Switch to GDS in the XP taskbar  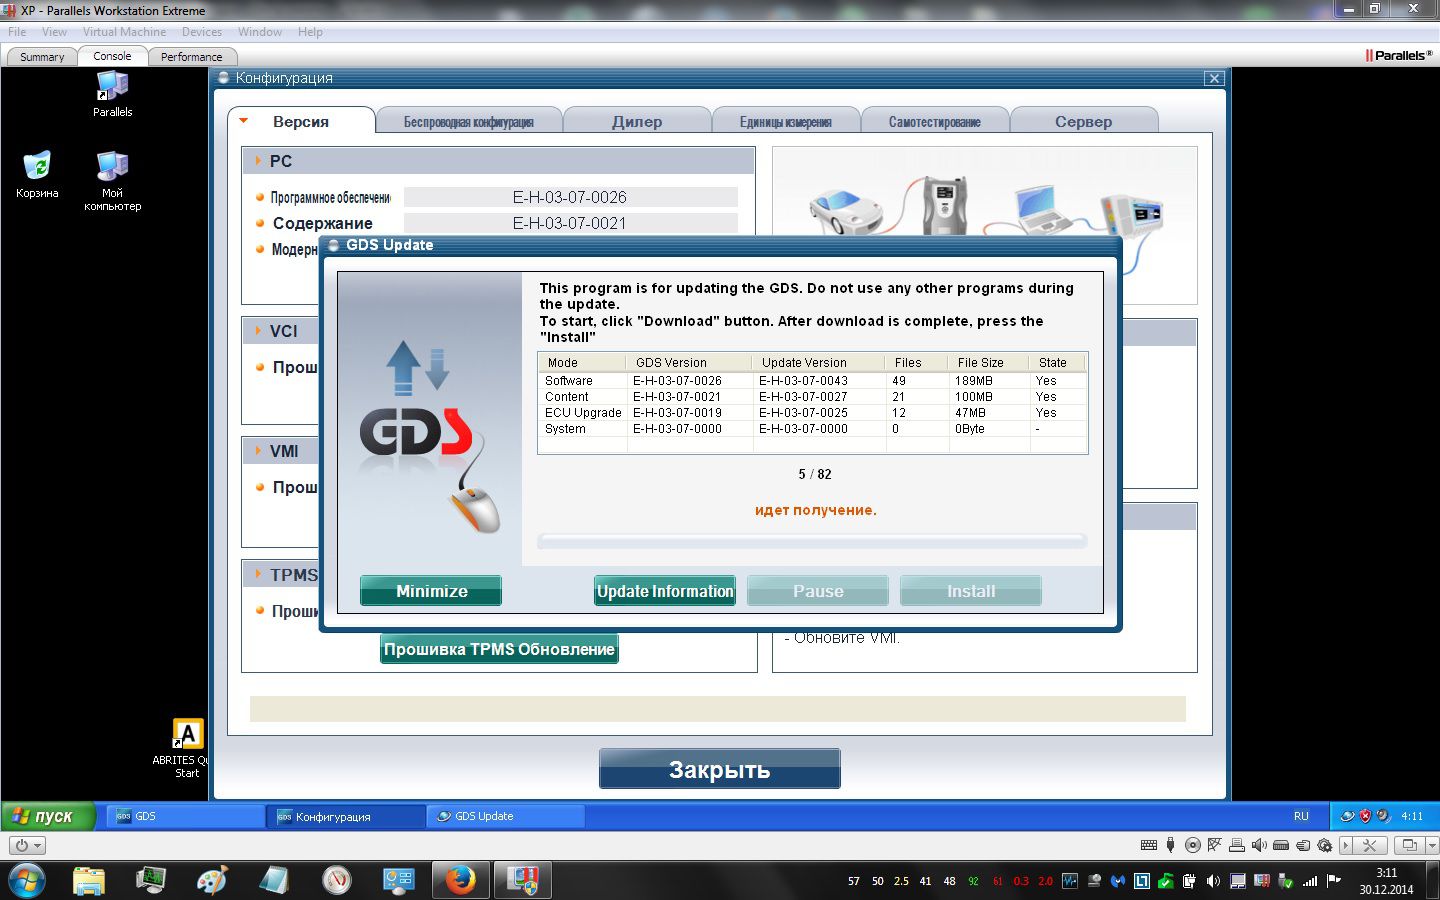(185, 816)
